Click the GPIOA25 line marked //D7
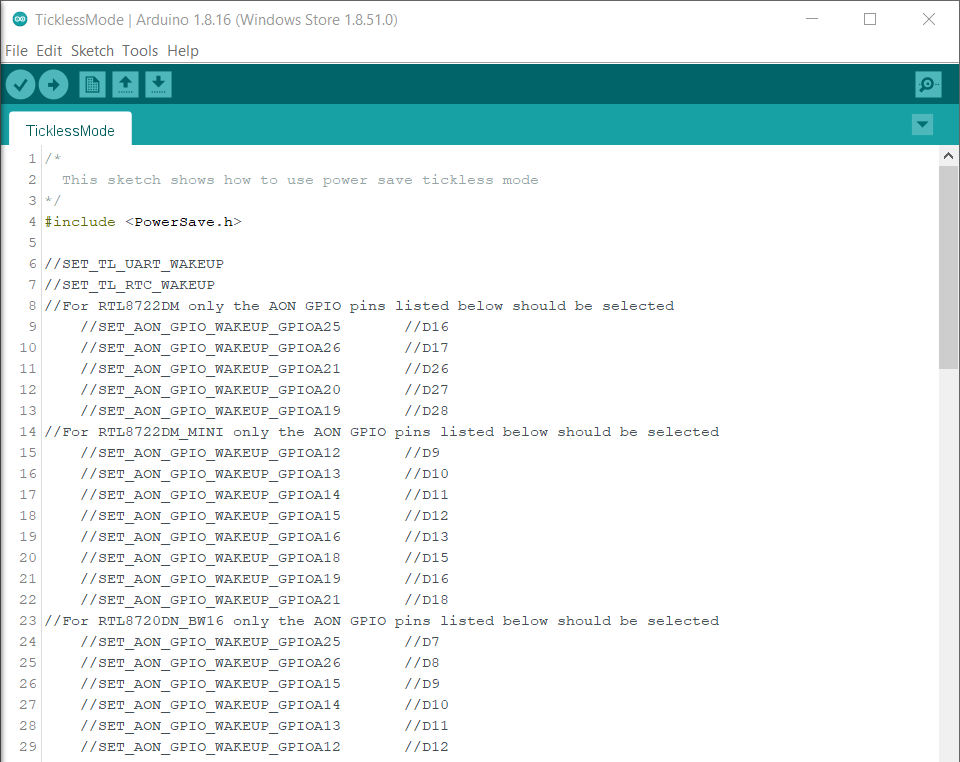Screen dimensions: 960x762 tap(260, 642)
